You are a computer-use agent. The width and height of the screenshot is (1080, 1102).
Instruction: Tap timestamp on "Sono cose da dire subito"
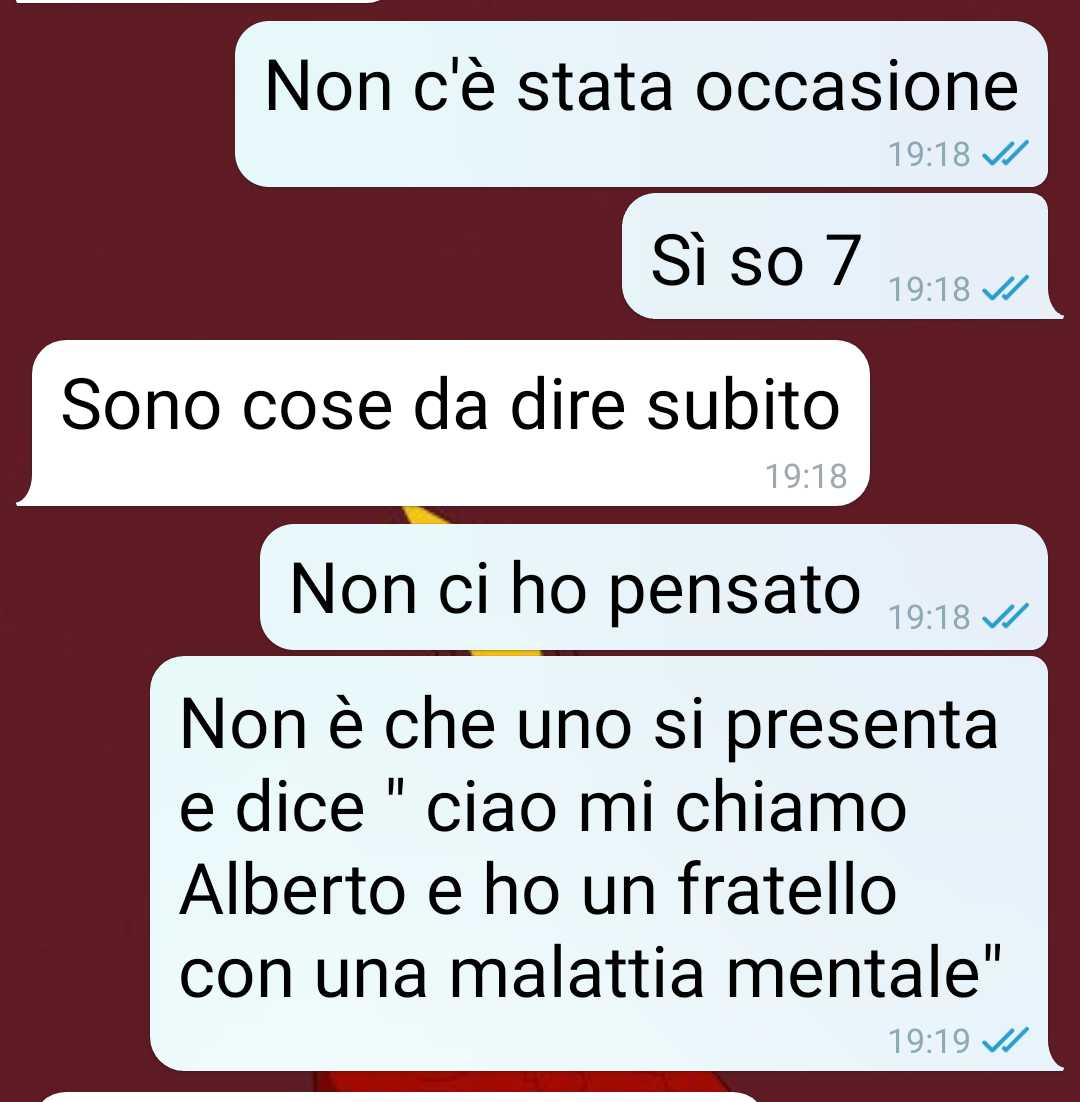click(x=806, y=477)
